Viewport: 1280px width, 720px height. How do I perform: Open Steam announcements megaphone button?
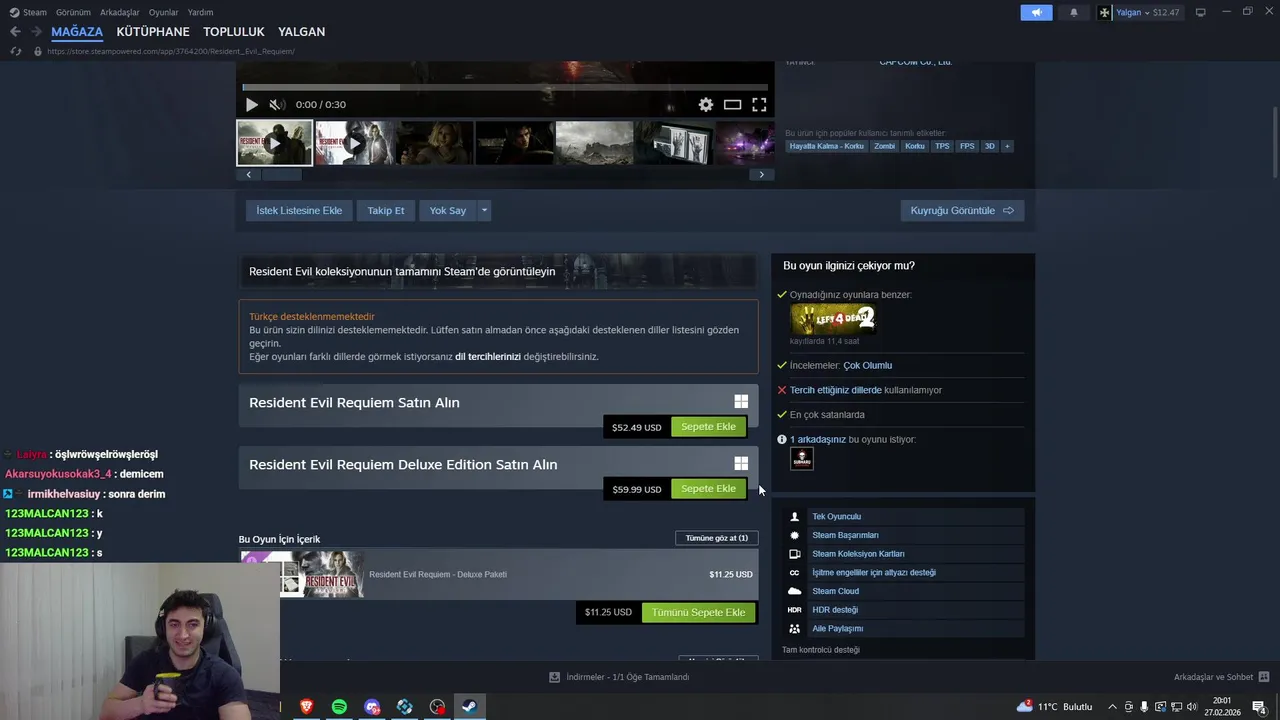(1036, 12)
